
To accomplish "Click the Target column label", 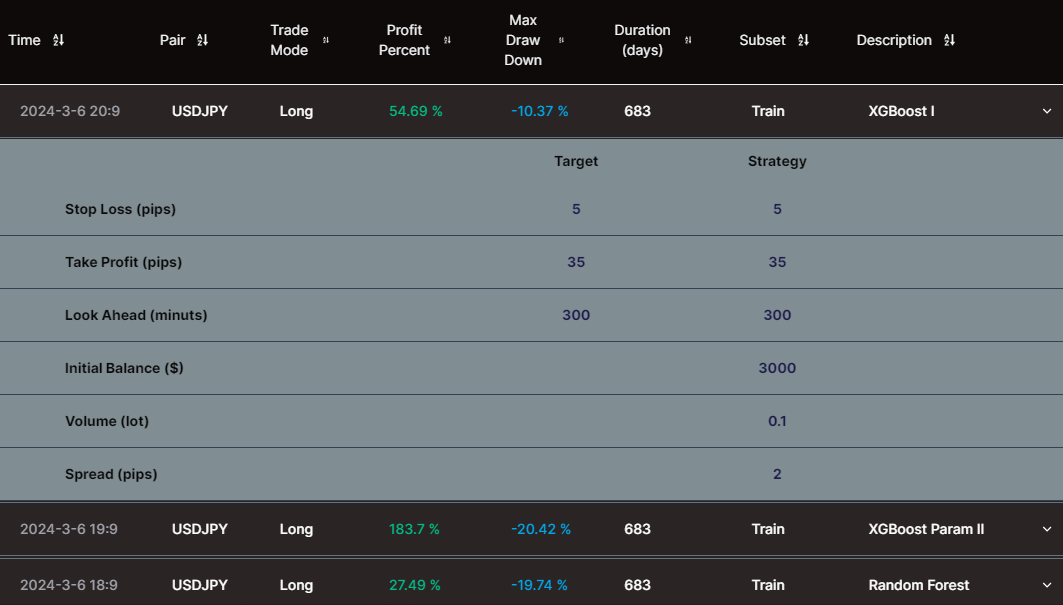I will [x=576, y=161].
